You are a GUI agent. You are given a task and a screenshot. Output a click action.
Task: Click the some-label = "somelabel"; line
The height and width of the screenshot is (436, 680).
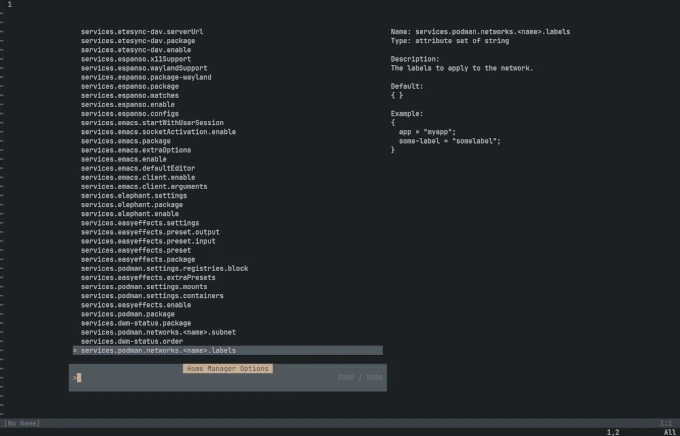pos(450,141)
